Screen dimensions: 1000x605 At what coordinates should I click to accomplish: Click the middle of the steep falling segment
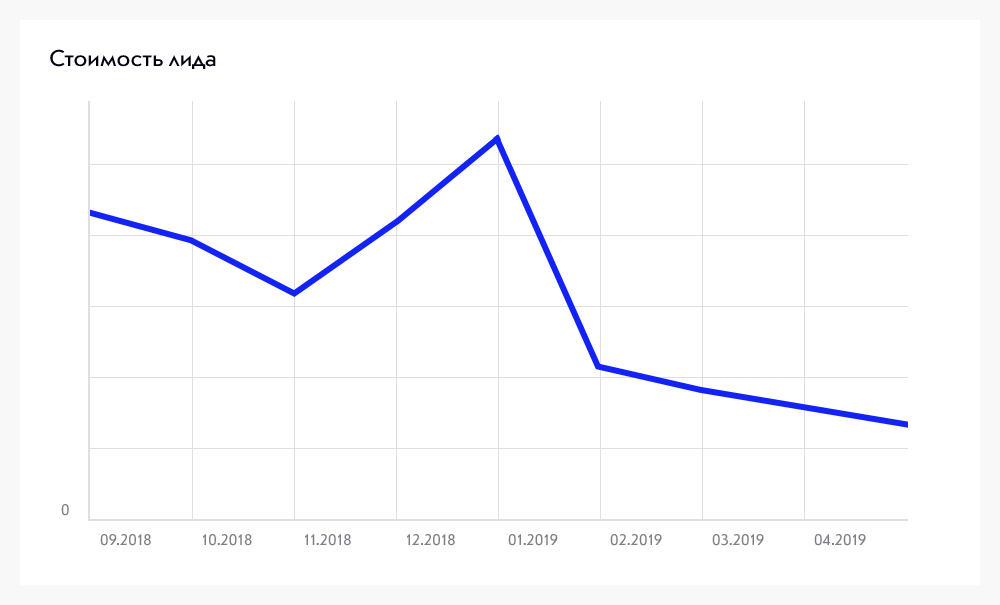[547, 252]
